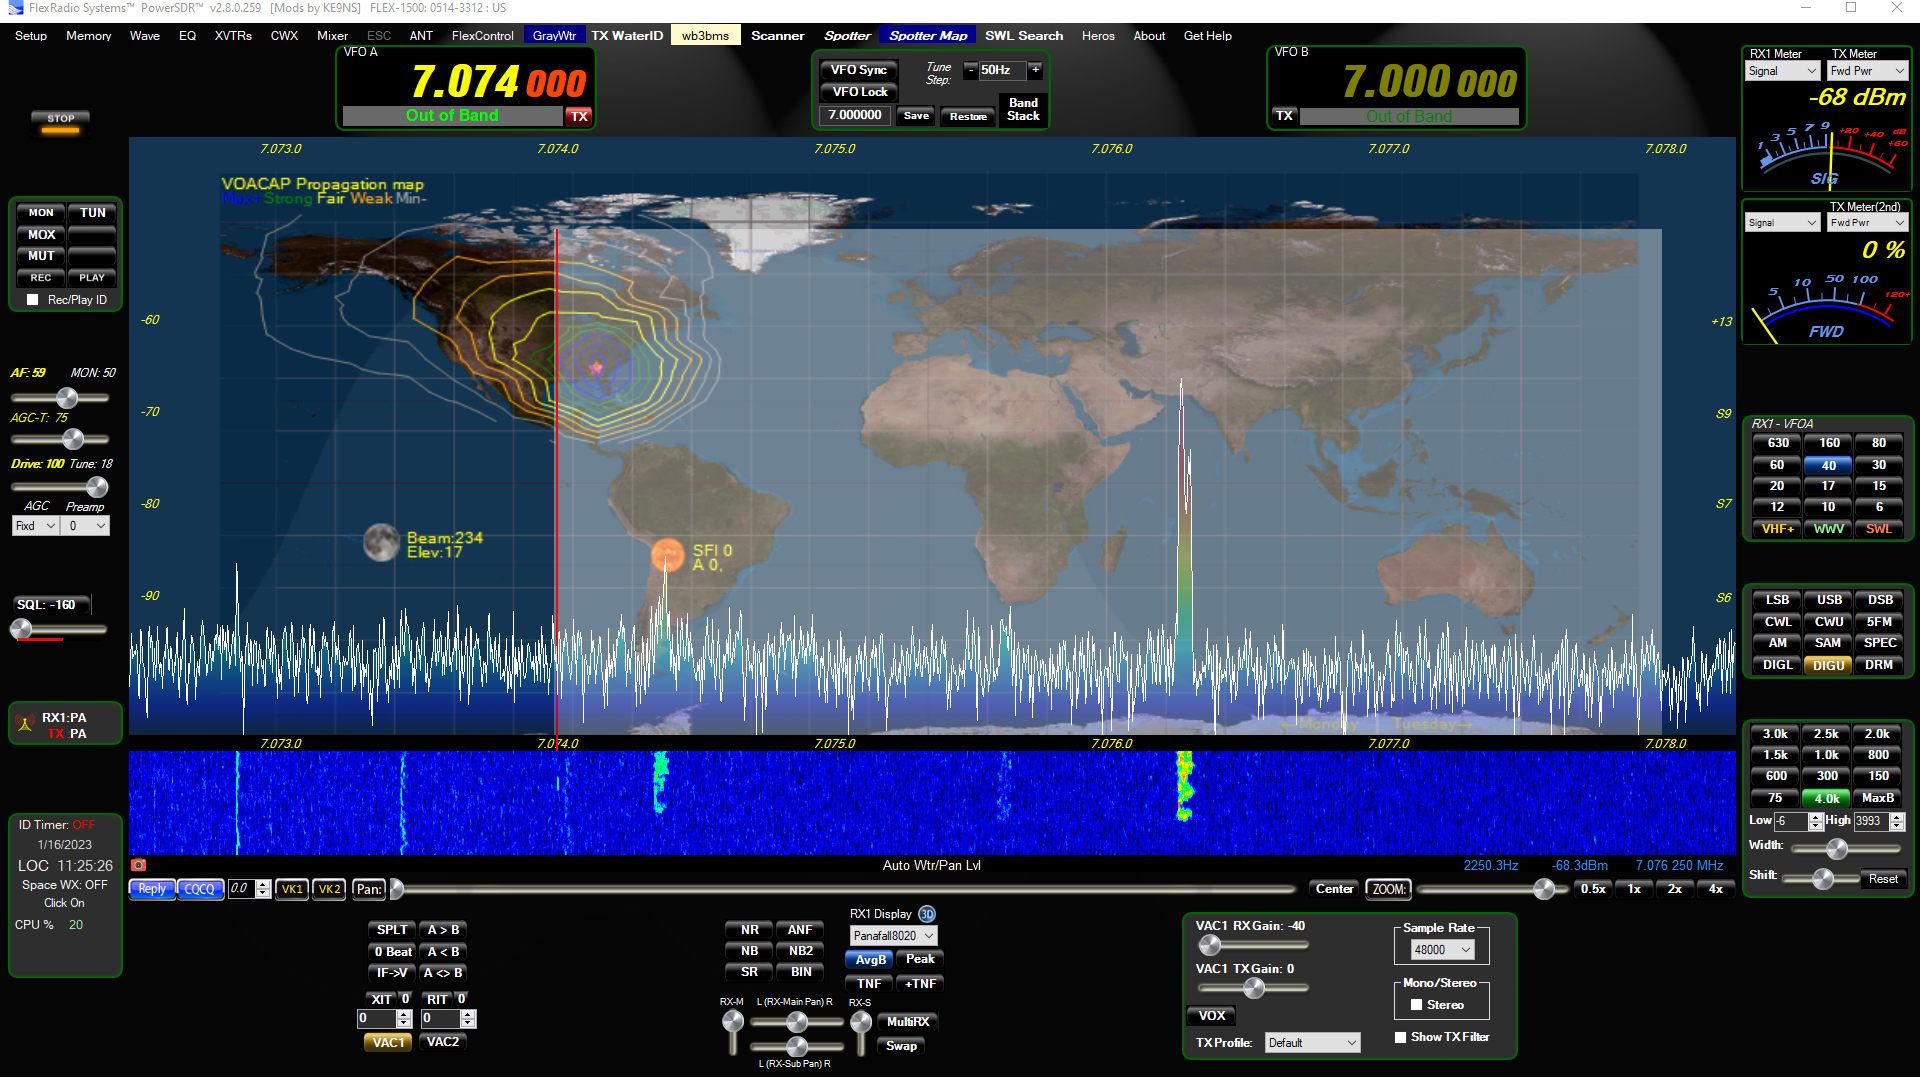The image size is (1920, 1077).
Task: Click the Restore button
Action: click(968, 116)
